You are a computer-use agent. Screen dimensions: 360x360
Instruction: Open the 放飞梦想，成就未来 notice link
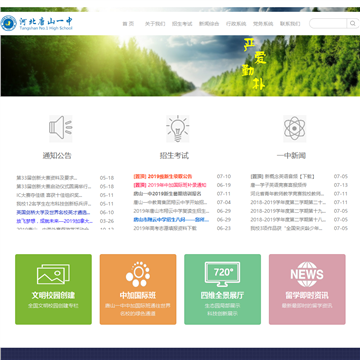click(55, 221)
